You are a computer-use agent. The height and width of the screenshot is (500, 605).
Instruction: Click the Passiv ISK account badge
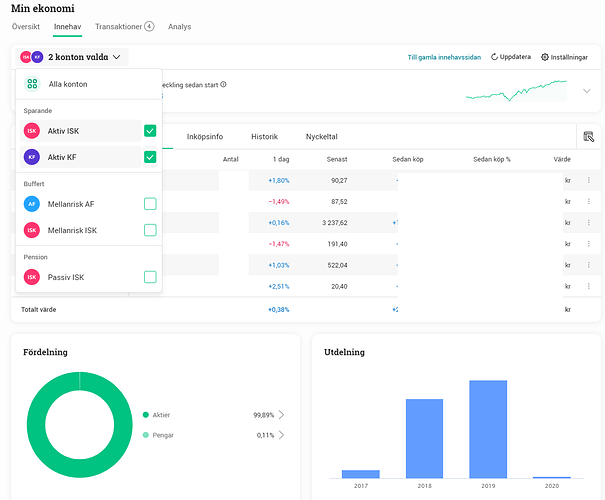tap(32, 277)
